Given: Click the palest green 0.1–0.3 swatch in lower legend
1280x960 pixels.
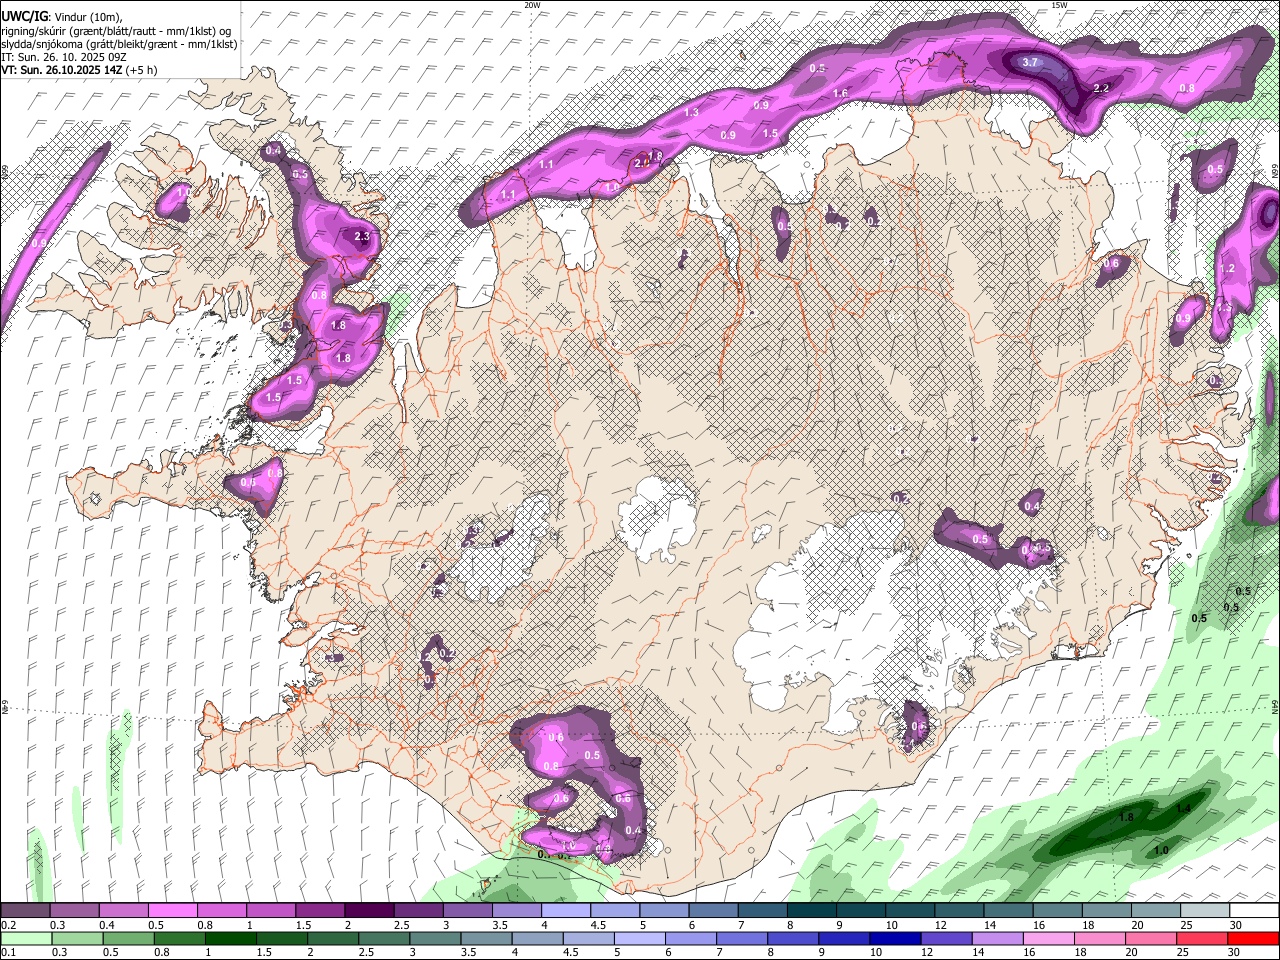Looking at the screenshot, I should click(25, 938).
